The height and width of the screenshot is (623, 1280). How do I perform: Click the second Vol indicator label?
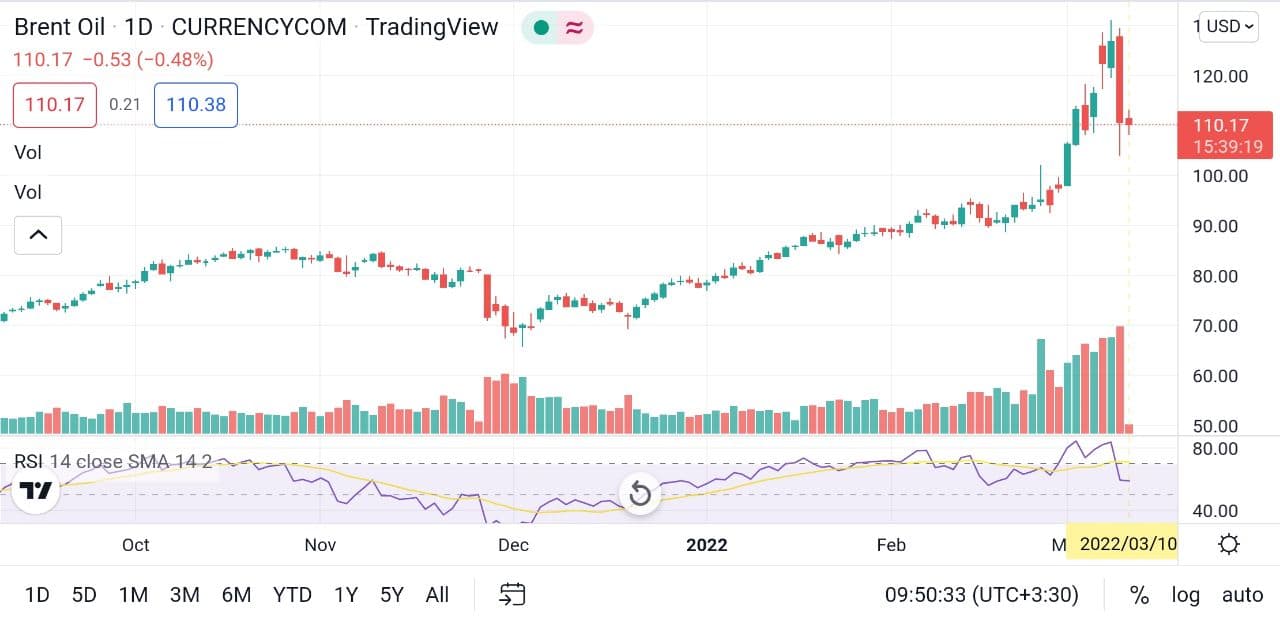pyautogui.click(x=28, y=192)
